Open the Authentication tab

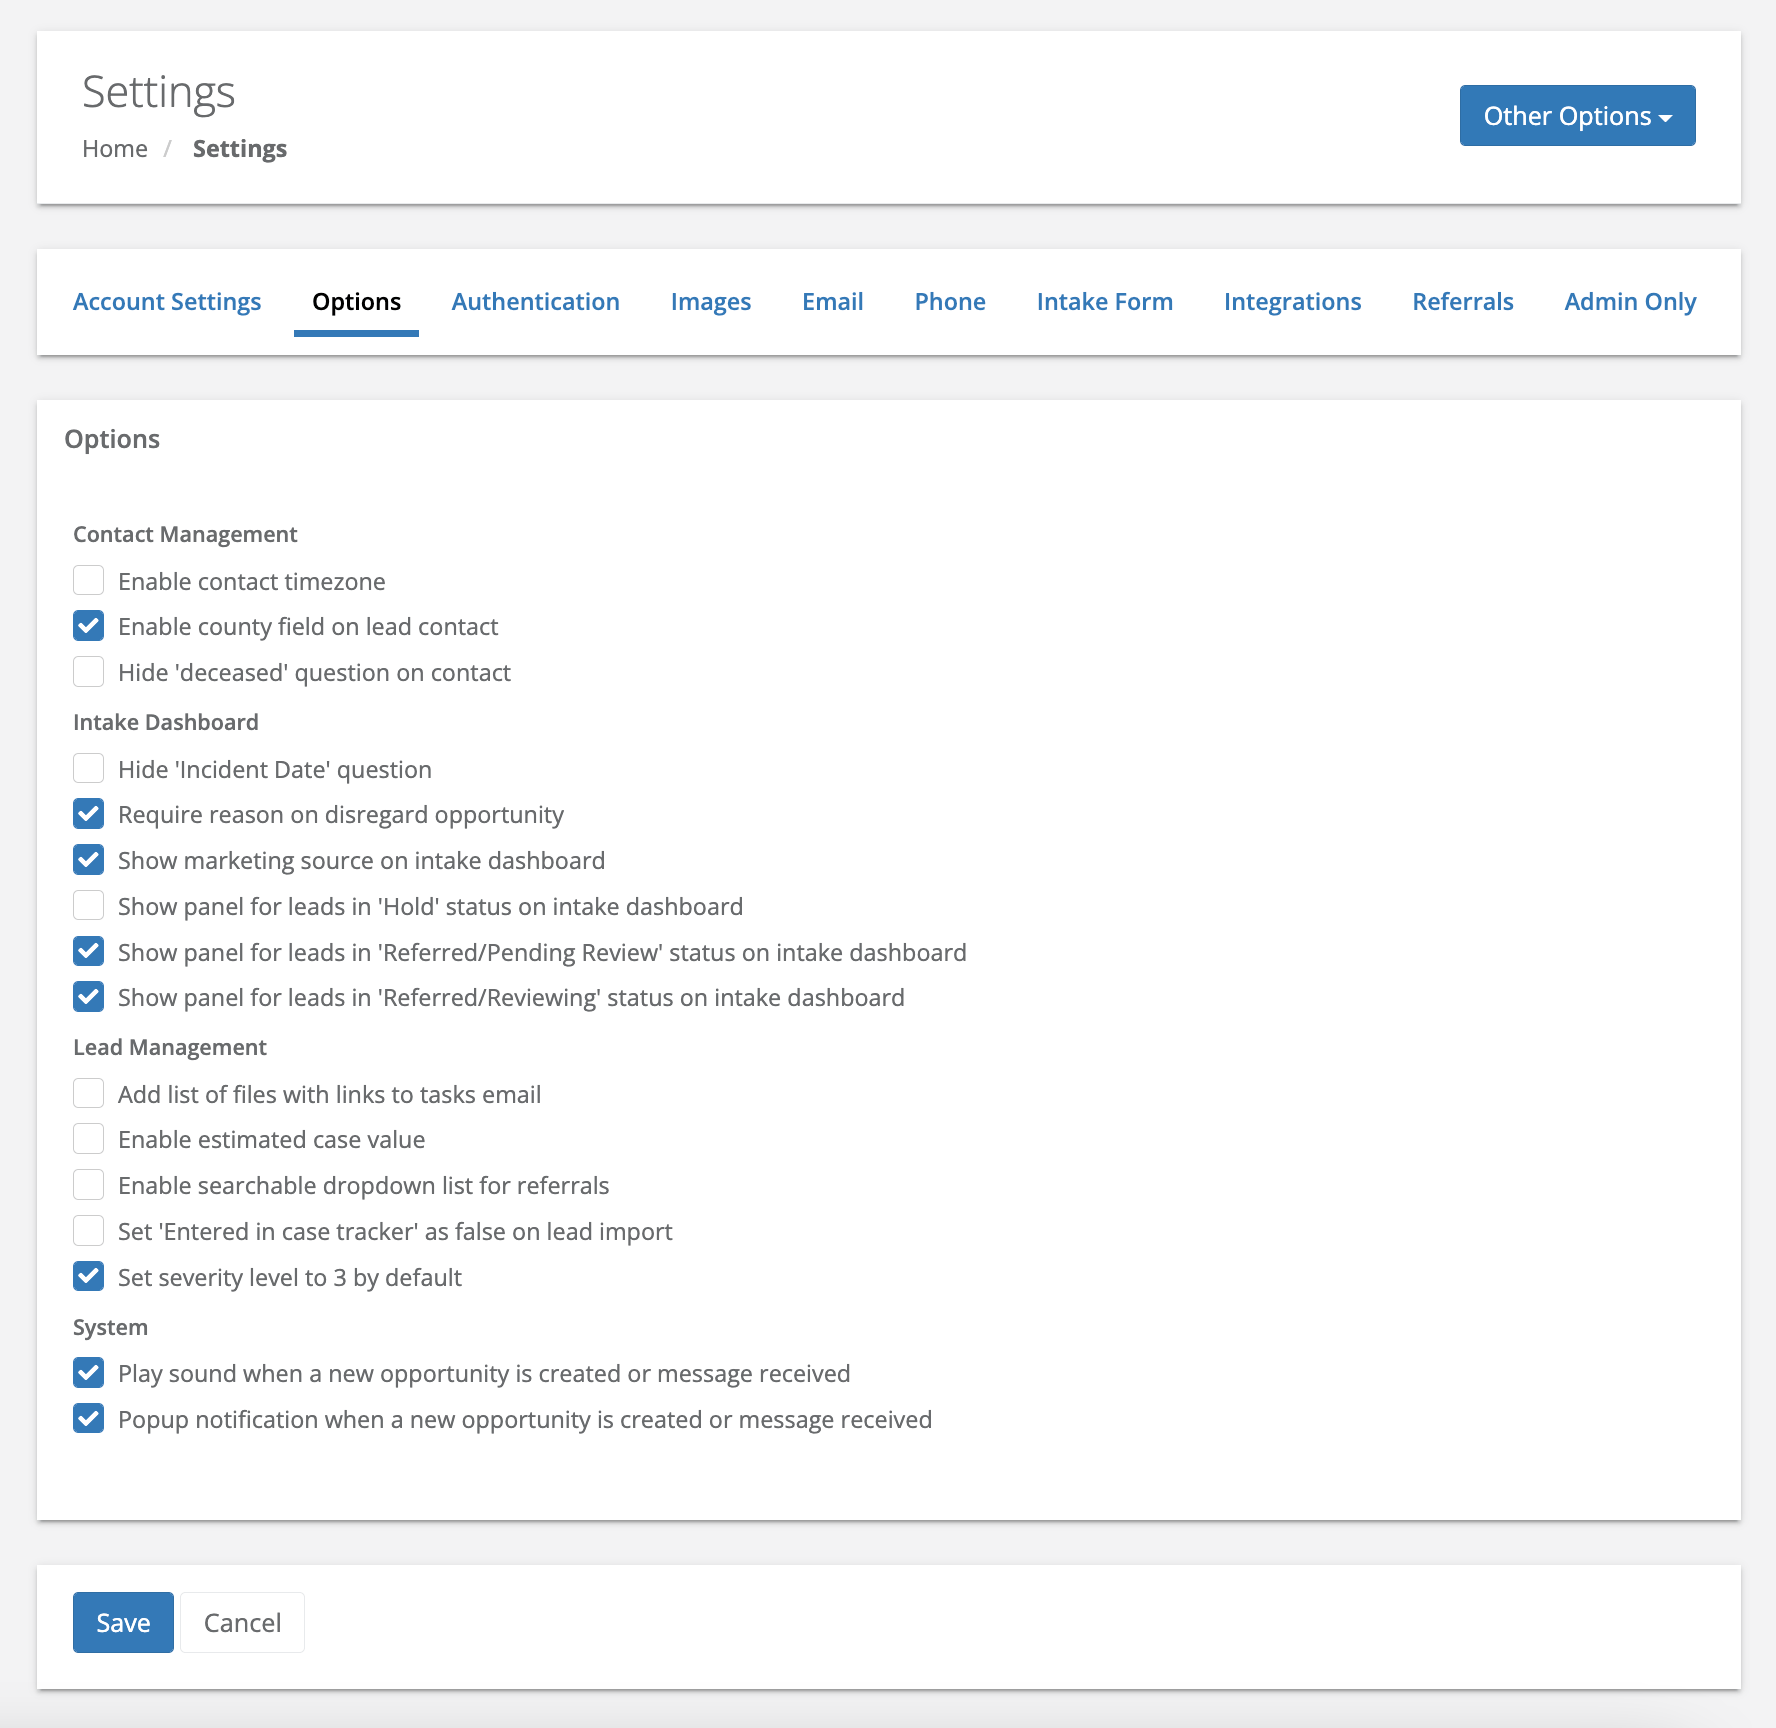coord(535,302)
